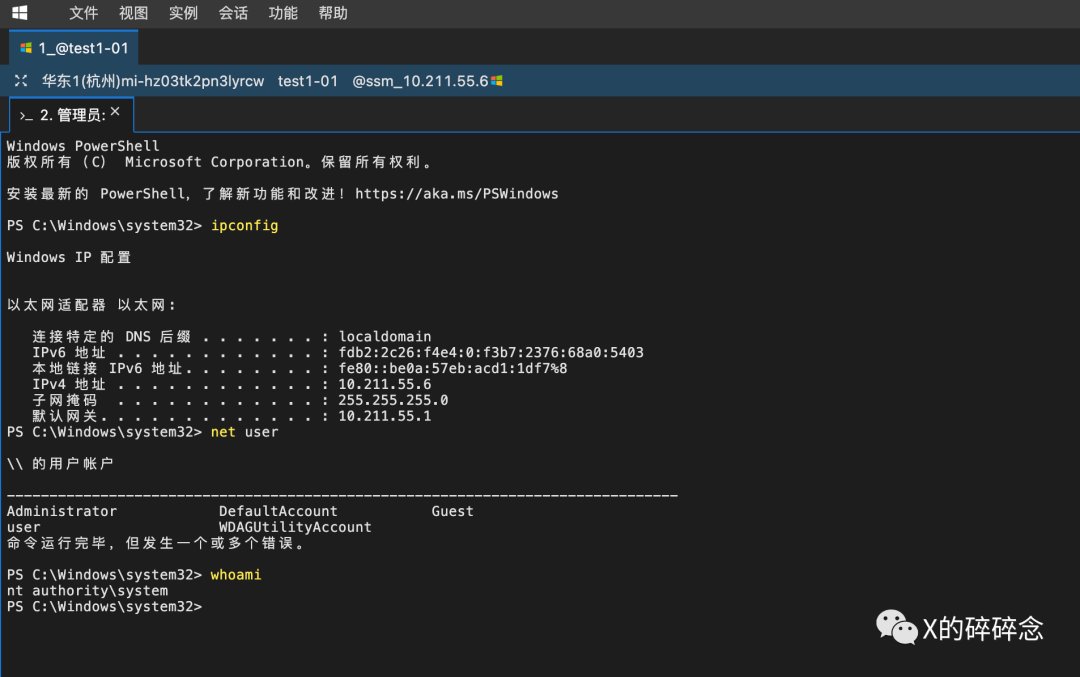Click the terminal prompt icon on the 管理员 tab
The width and height of the screenshot is (1080, 677).
coord(26,116)
